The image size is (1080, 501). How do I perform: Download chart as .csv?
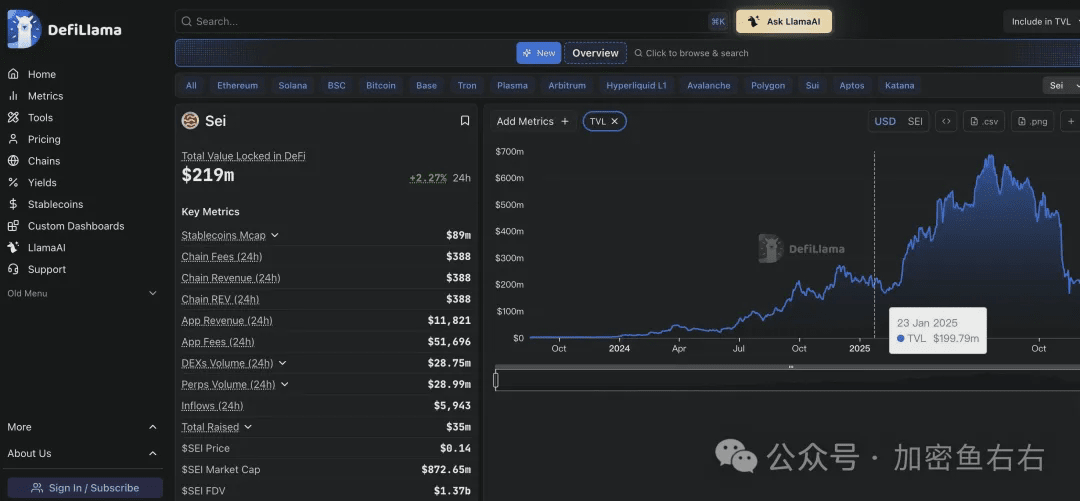coord(983,121)
